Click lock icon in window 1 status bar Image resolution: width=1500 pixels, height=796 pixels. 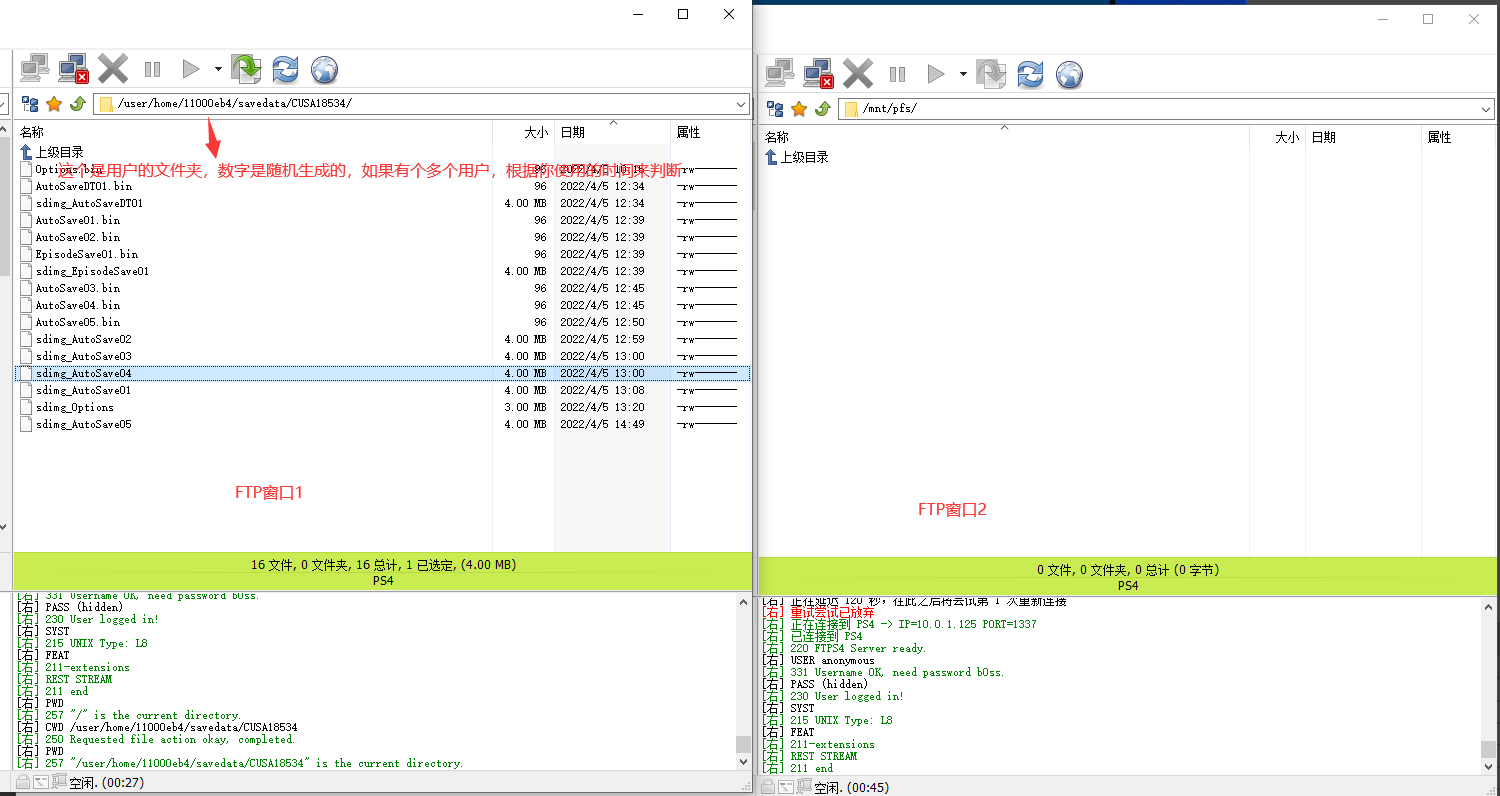(22, 781)
